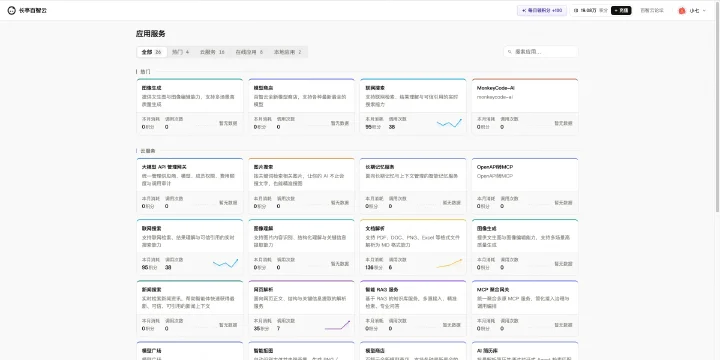720x360 pixels.
Task: Click the purple trend sparkline in 网页解析 card
Action: tap(338, 325)
